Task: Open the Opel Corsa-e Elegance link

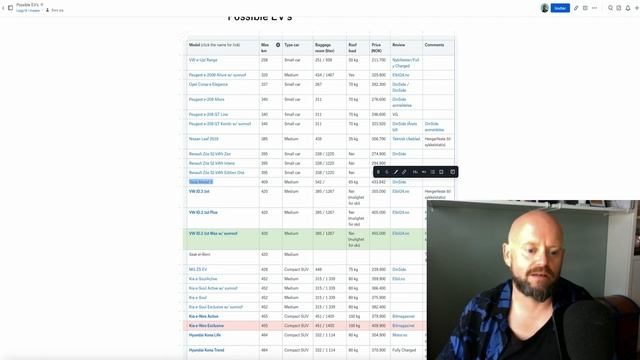Action: [208, 84]
